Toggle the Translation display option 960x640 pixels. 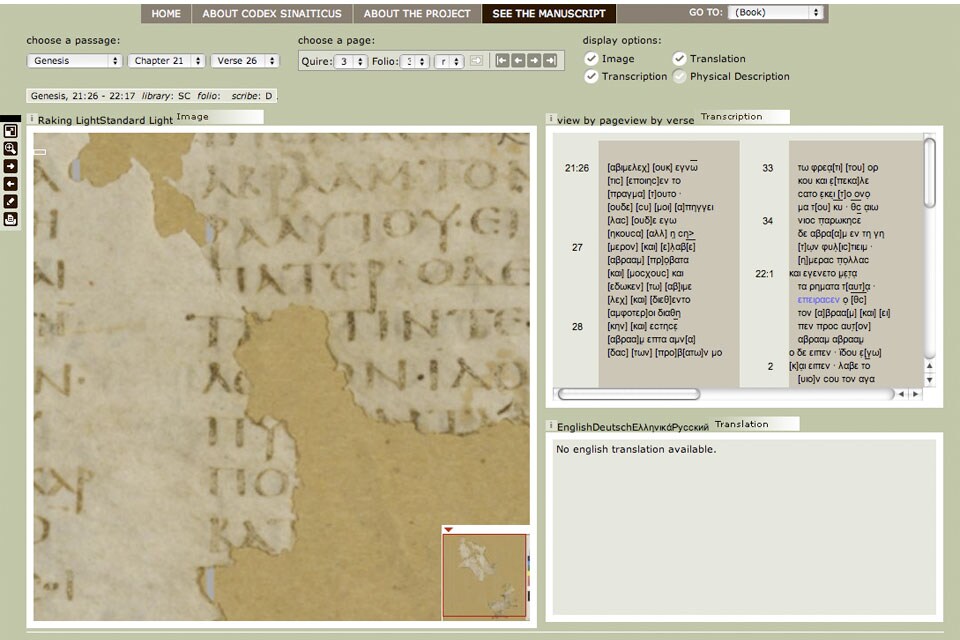679,59
